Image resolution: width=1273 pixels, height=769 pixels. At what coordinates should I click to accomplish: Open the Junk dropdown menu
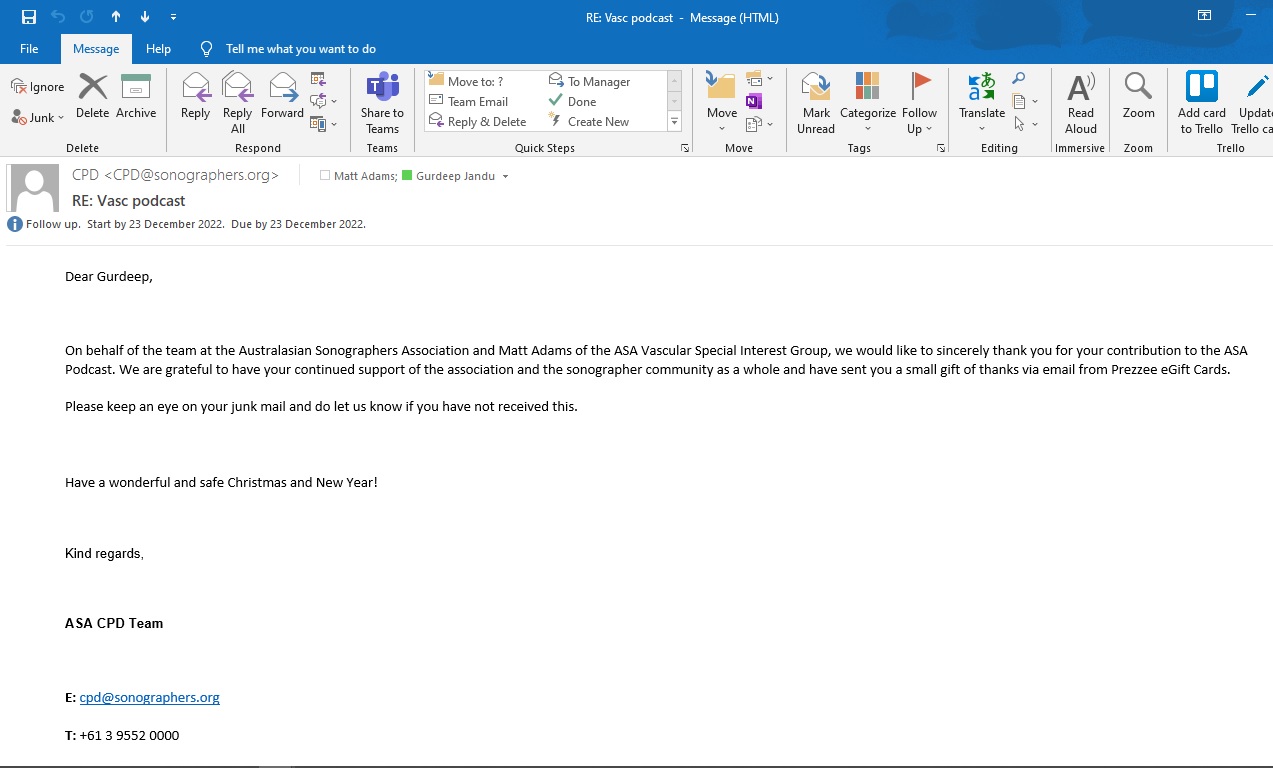point(39,117)
